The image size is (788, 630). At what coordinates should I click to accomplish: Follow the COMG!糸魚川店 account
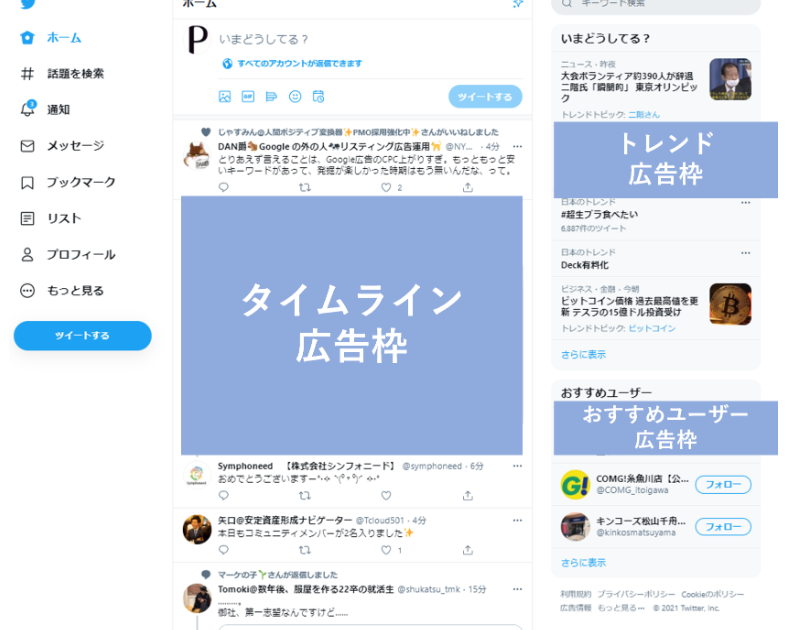click(723, 485)
